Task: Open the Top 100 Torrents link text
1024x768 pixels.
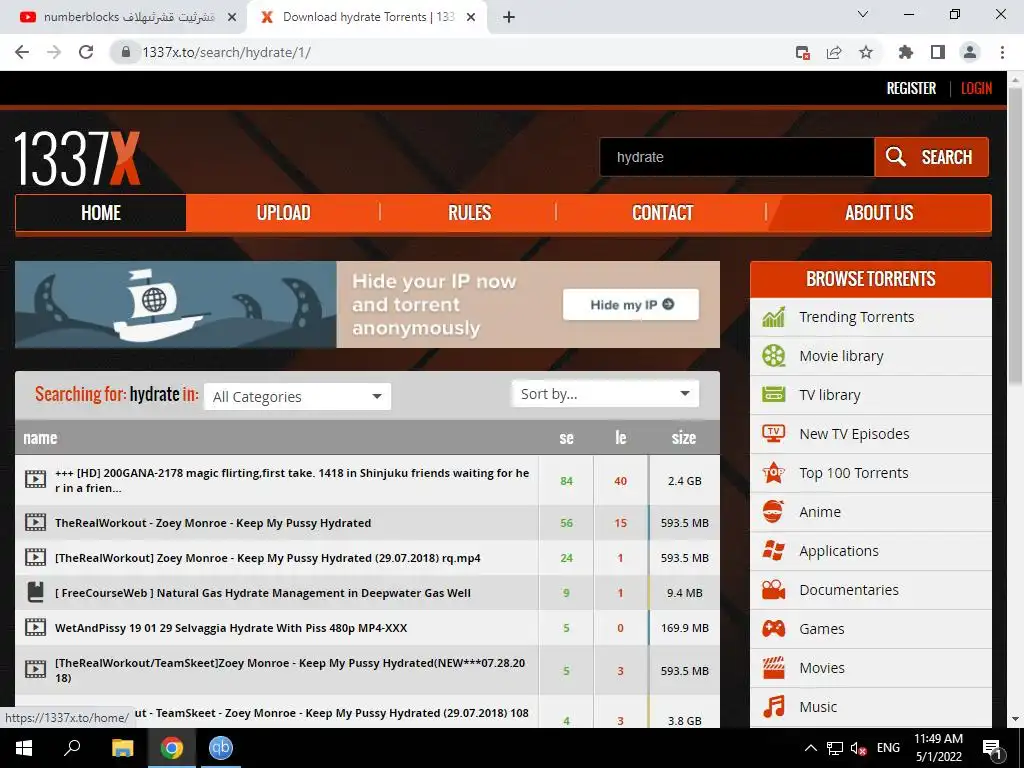Action: click(854, 473)
